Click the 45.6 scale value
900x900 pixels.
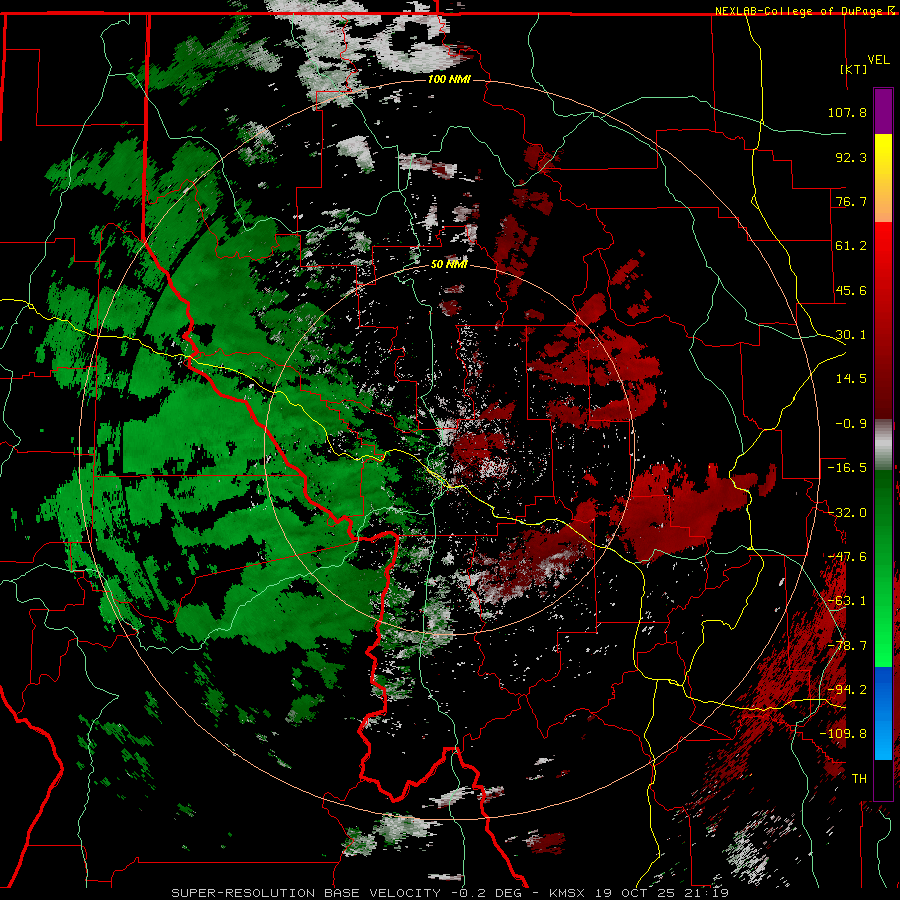tap(851, 290)
